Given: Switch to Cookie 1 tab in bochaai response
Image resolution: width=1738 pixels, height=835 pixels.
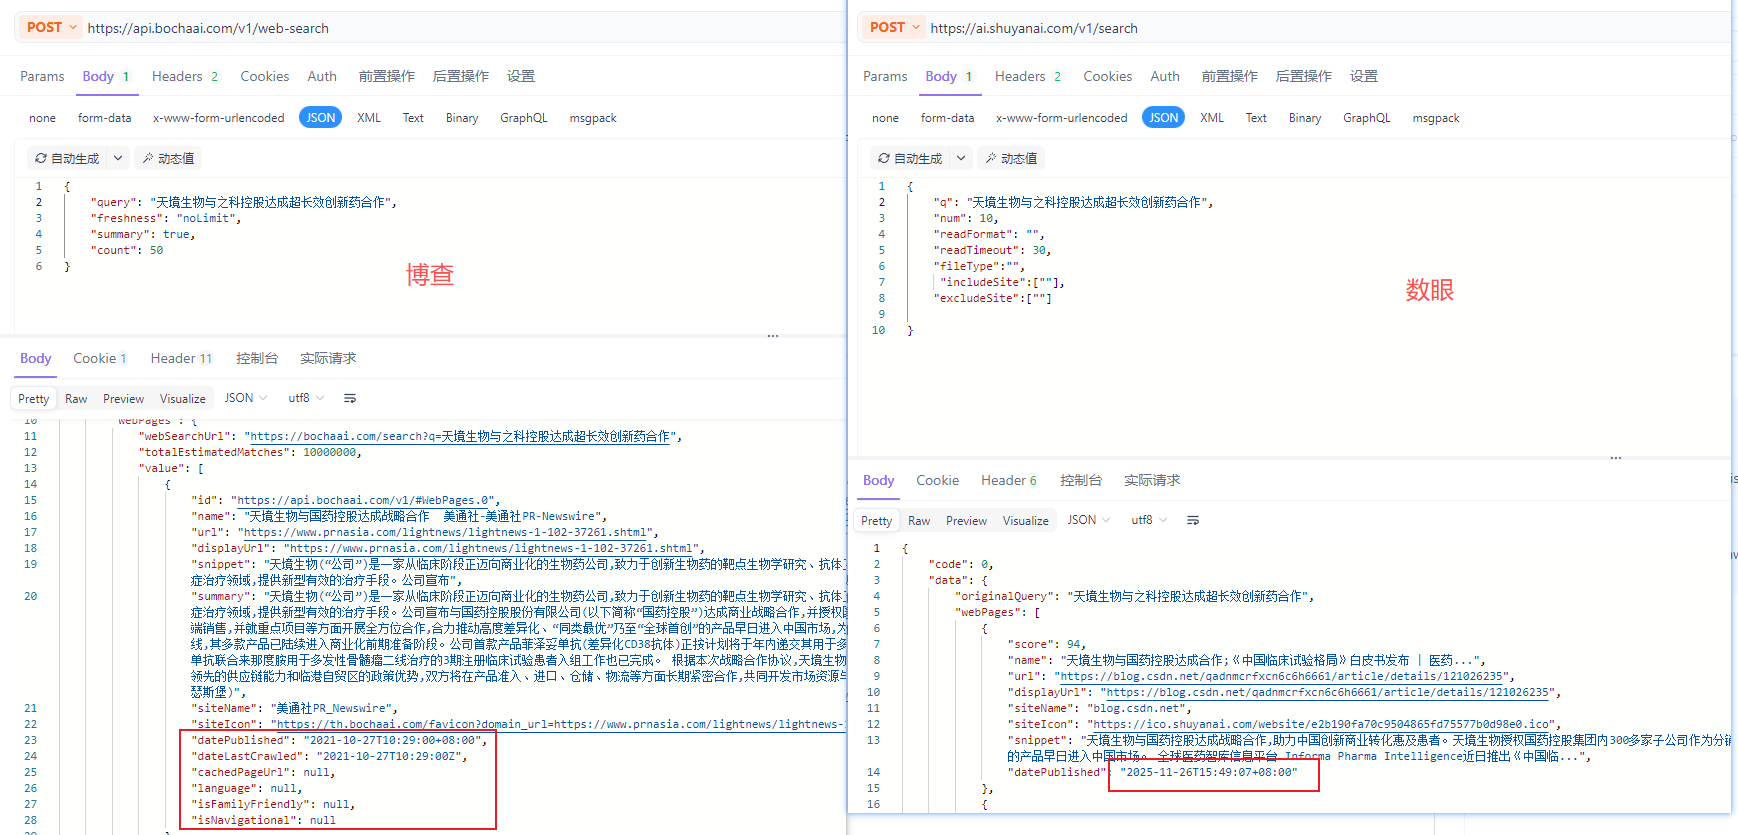Looking at the screenshot, I should (x=100, y=358).
